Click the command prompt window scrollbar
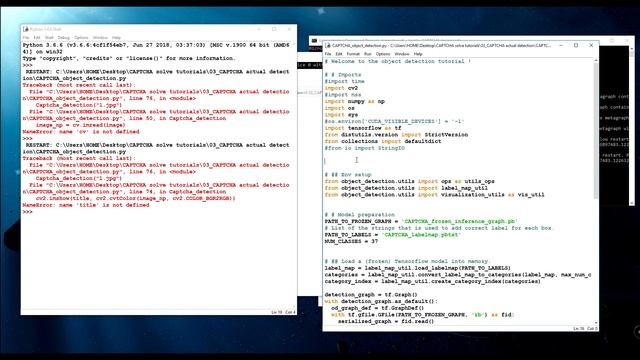The width and height of the screenshot is (640, 360). (x=632, y=125)
